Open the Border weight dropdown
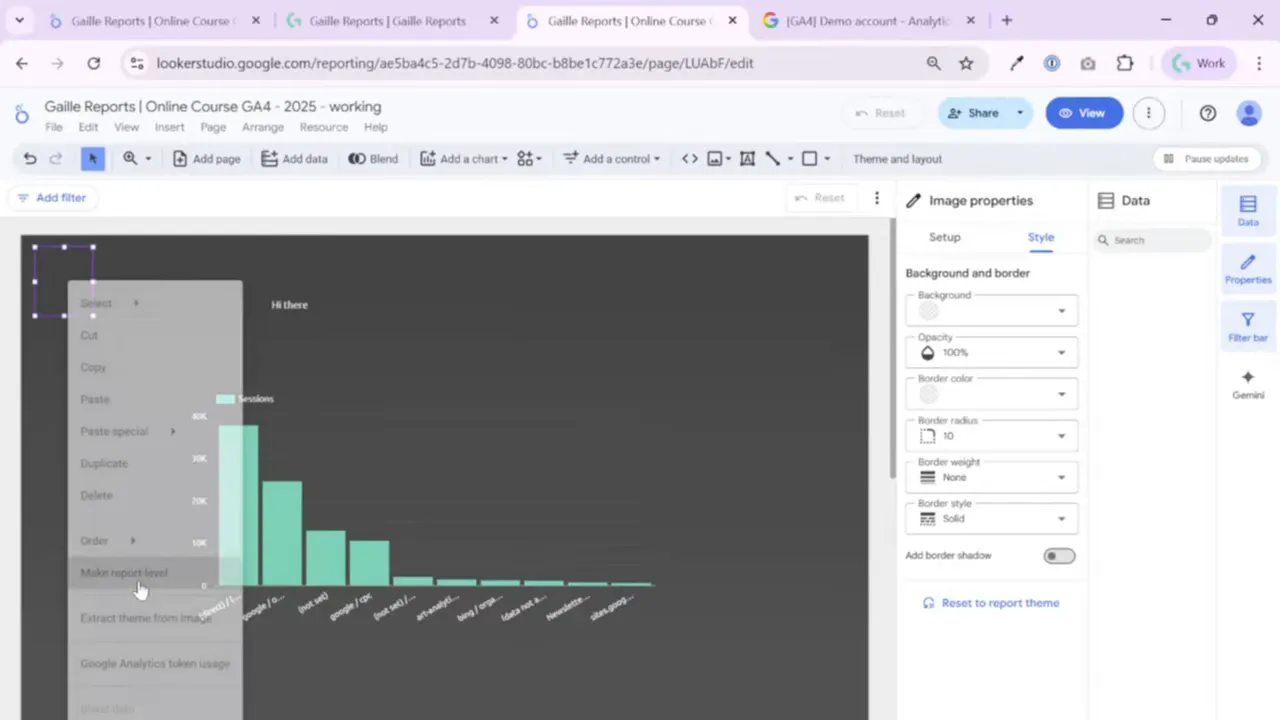Image resolution: width=1280 pixels, height=720 pixels. (x=990, y=477)
